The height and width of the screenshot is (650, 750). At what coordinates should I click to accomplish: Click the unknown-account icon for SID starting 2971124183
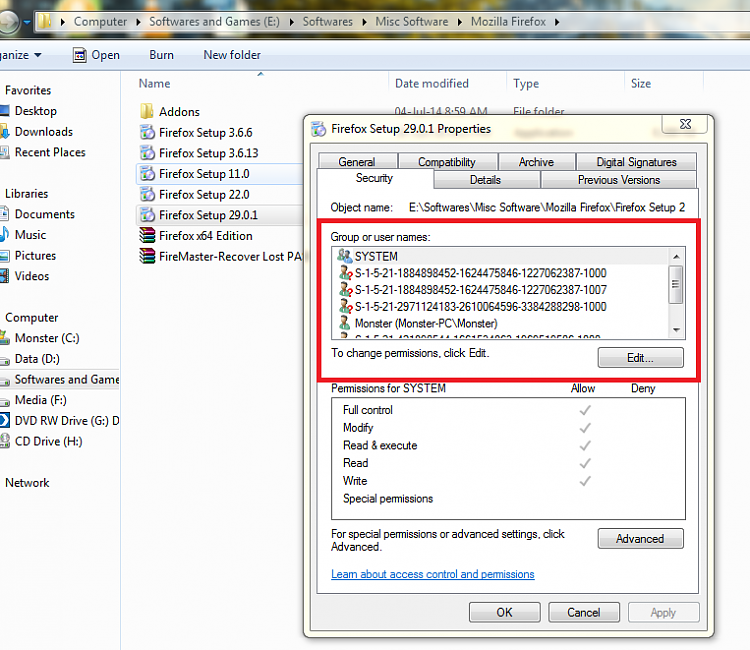[345, 306]
